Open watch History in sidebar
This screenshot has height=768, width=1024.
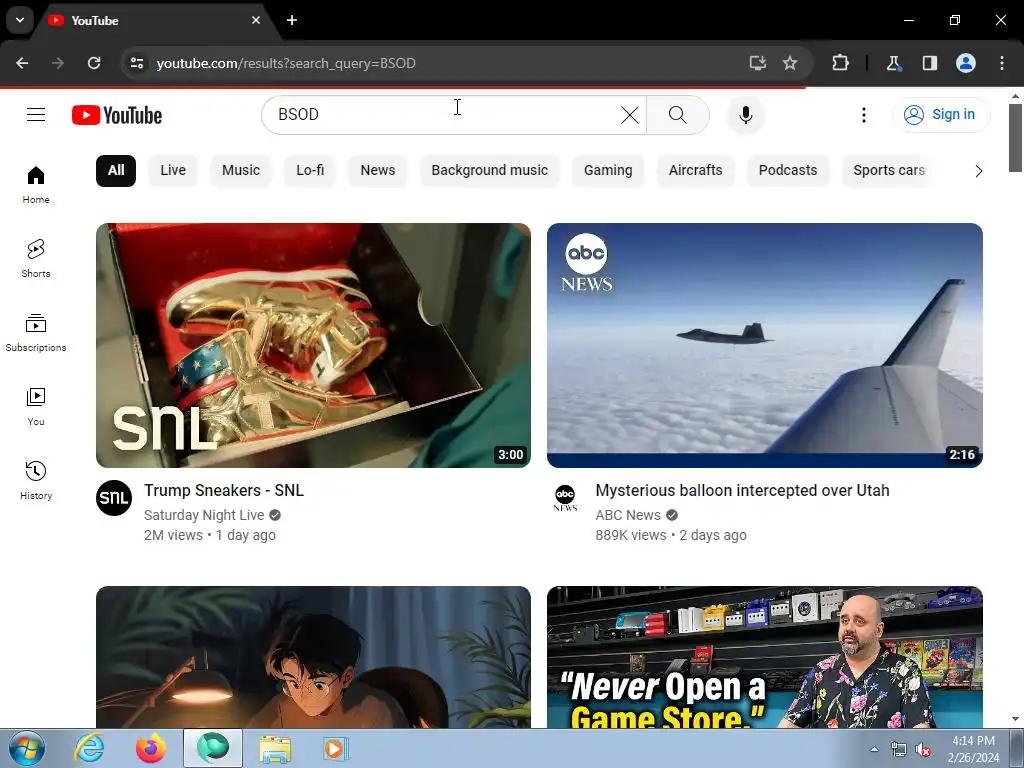pyautogui.click(x=36, y=480)
